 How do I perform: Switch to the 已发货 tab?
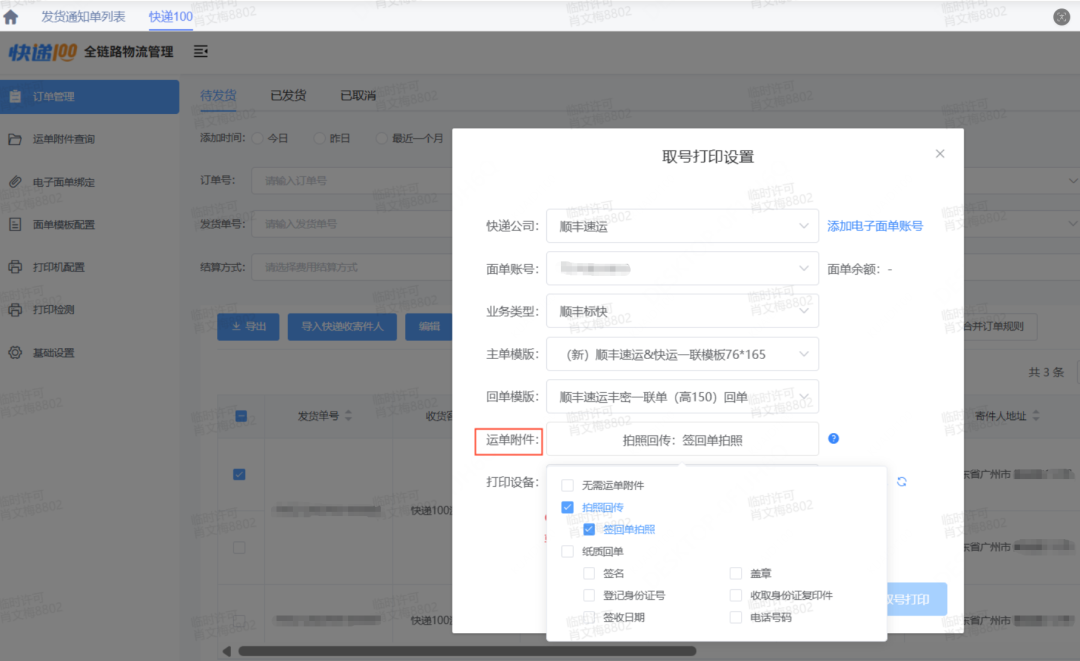(x=288, y=96)
